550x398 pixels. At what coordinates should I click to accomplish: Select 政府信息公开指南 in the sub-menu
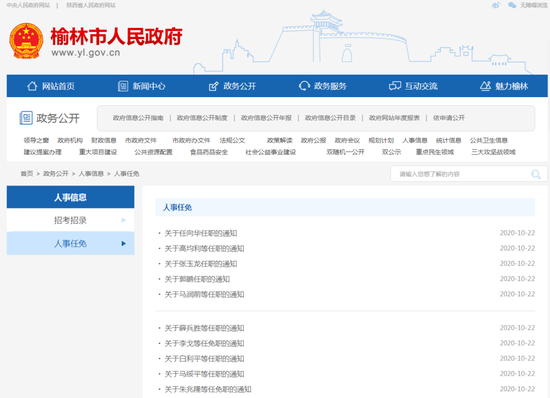138,118
